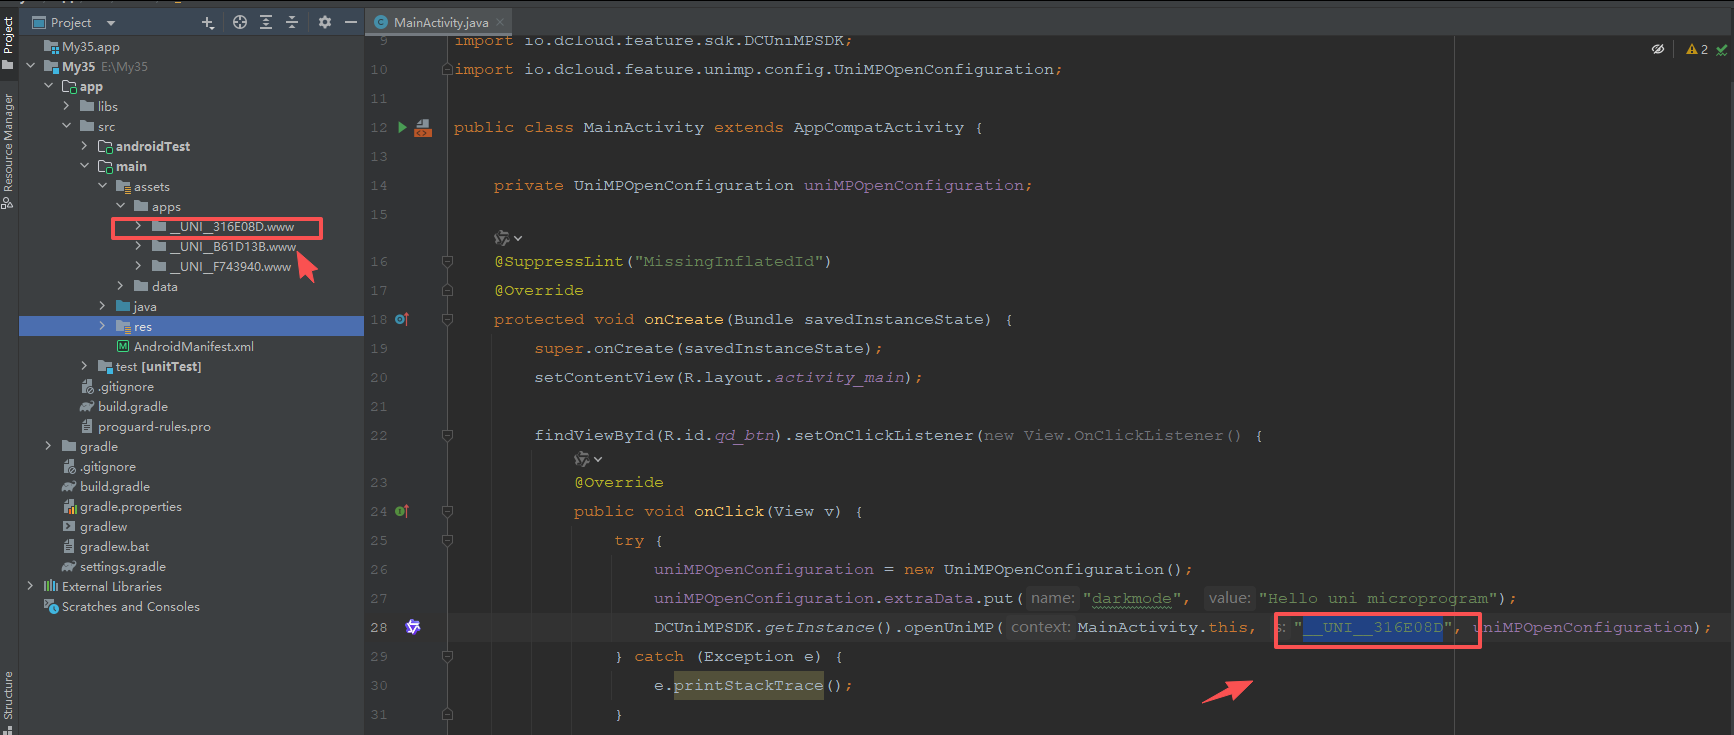Select My35.app in project tree
The image size is (1734, 735).
click(90, 47)
